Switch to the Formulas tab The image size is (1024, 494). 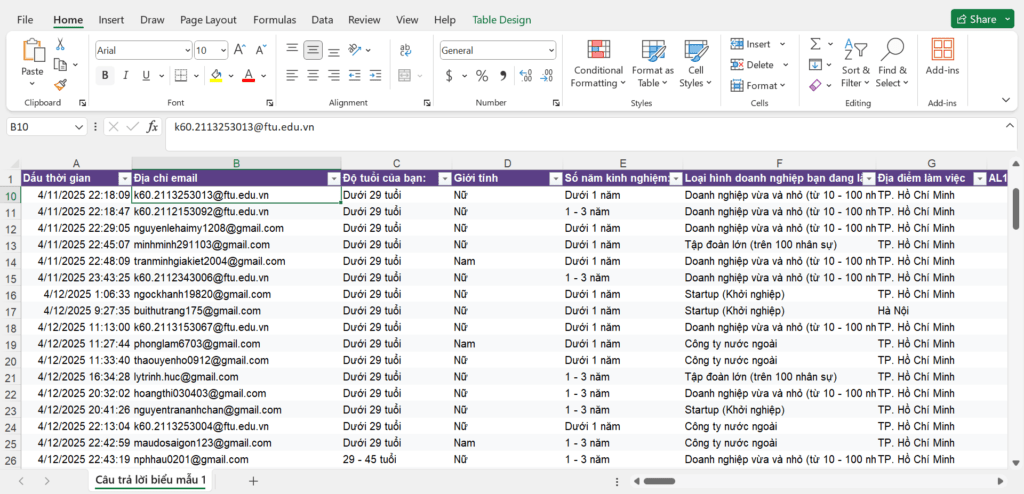point(275,20)
